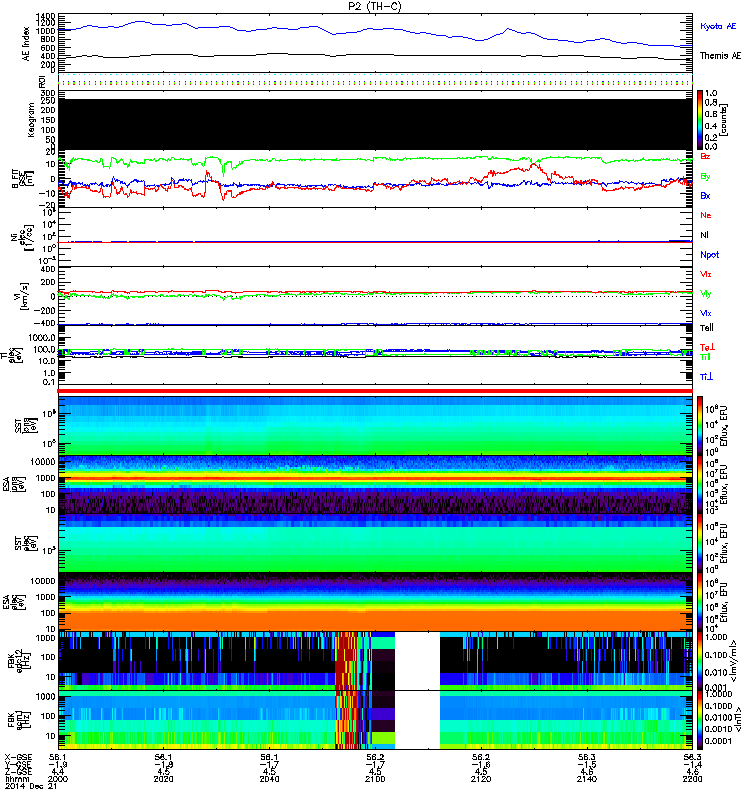Select the red Ne density label
The image size is (750, 800).
pyautogui.click(x=705, y=215)
